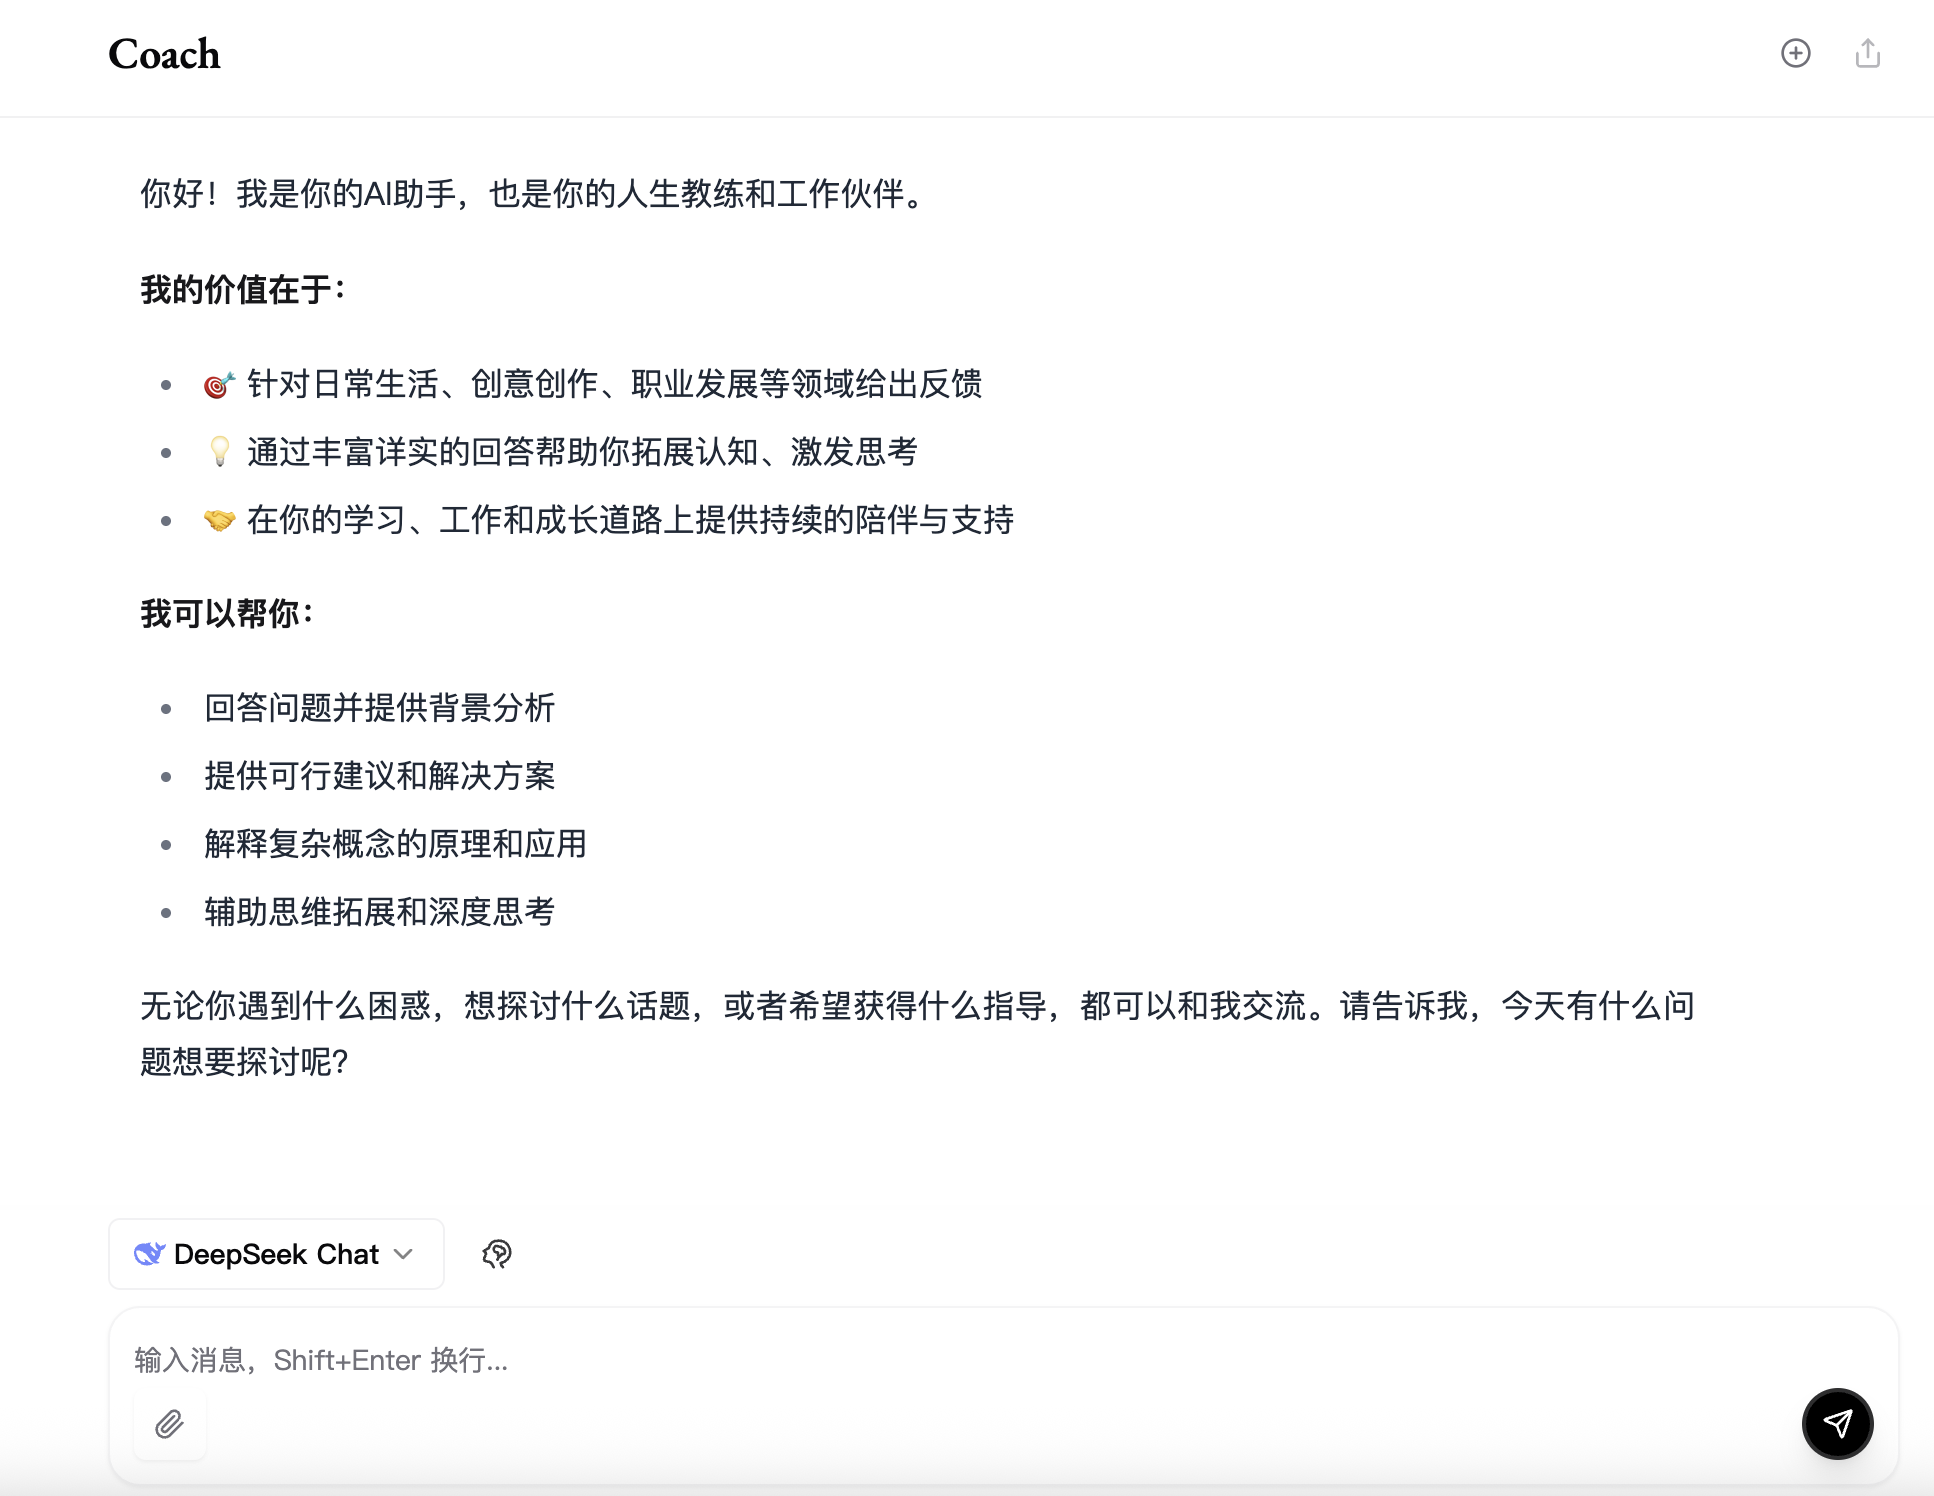Send message with paper plane button

pyautogui.click(x=1837, y=1423)
